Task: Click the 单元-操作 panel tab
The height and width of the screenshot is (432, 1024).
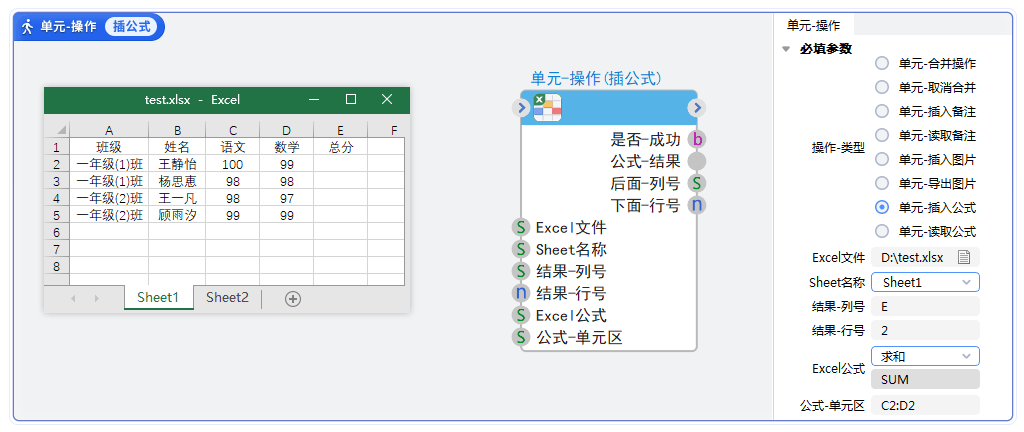Action: pos(814,25)
